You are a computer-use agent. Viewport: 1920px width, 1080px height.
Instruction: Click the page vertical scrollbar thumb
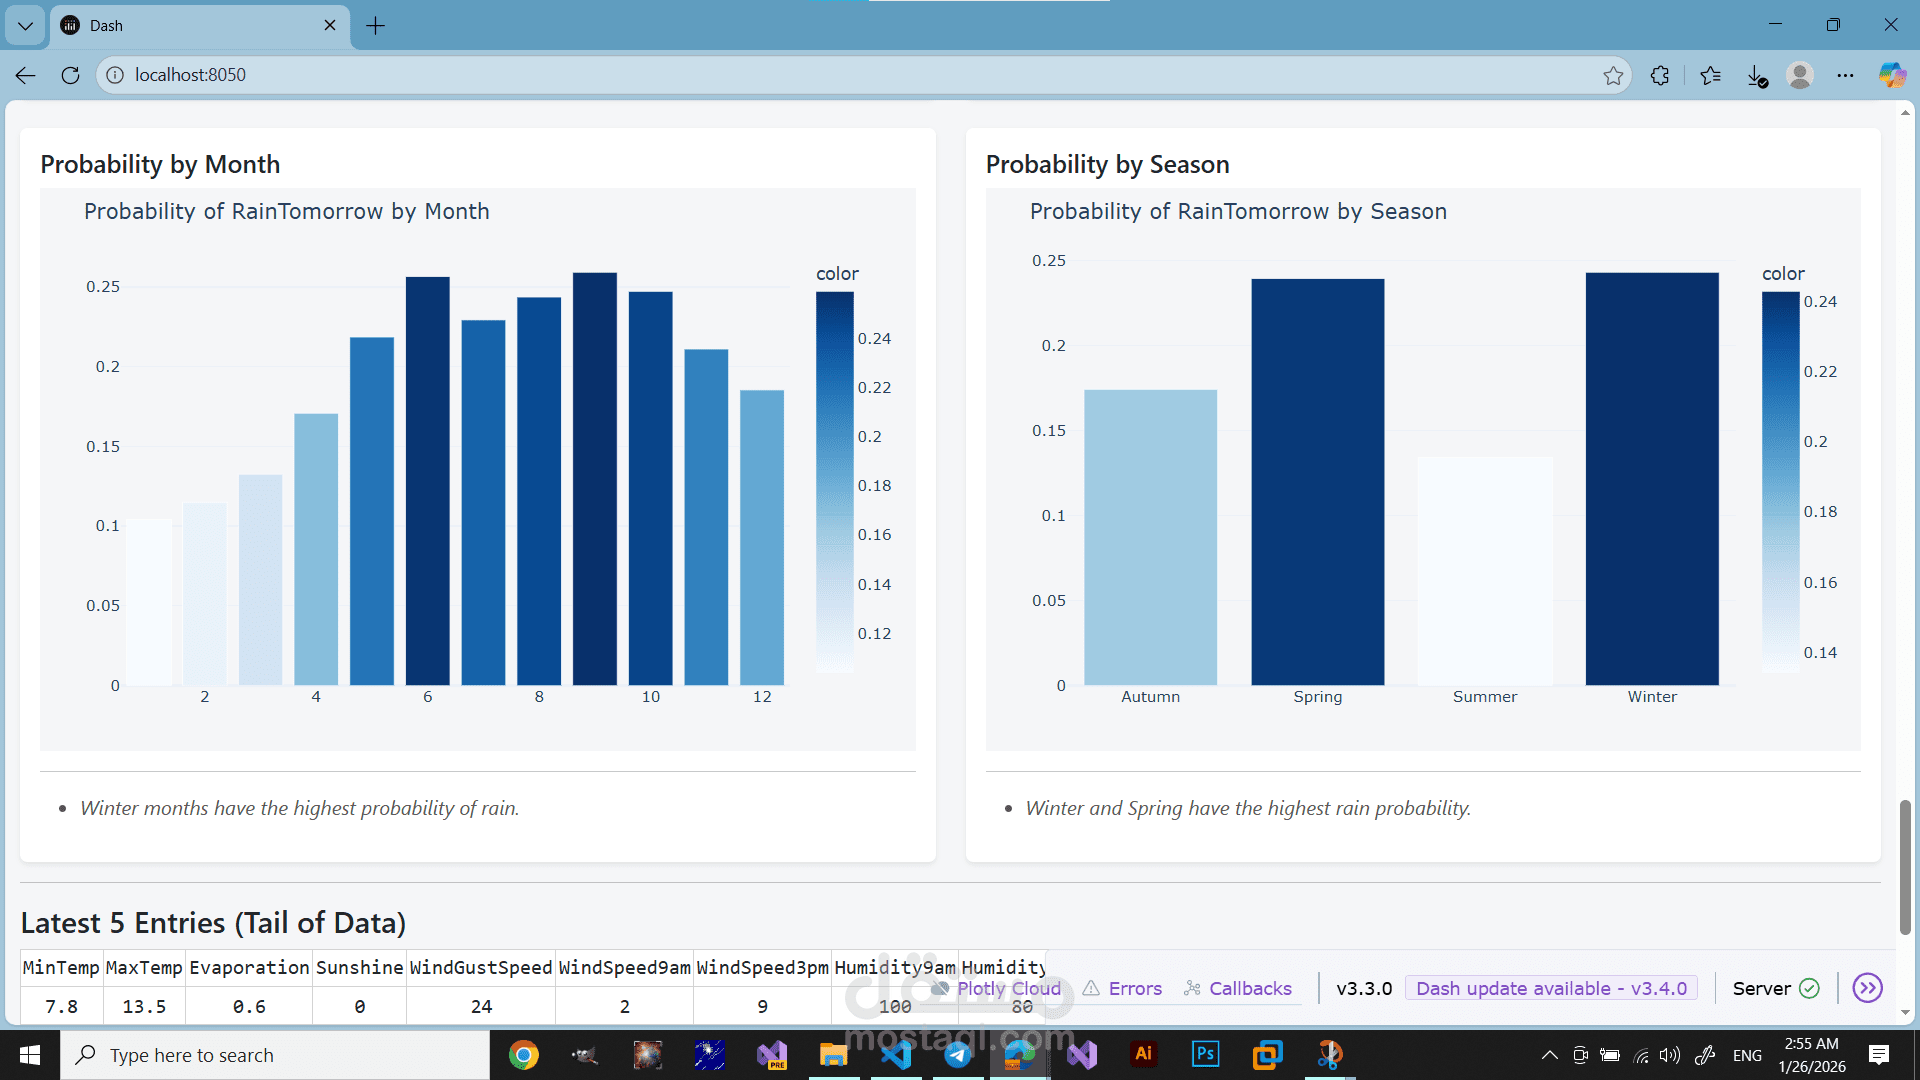point(1905,866)
